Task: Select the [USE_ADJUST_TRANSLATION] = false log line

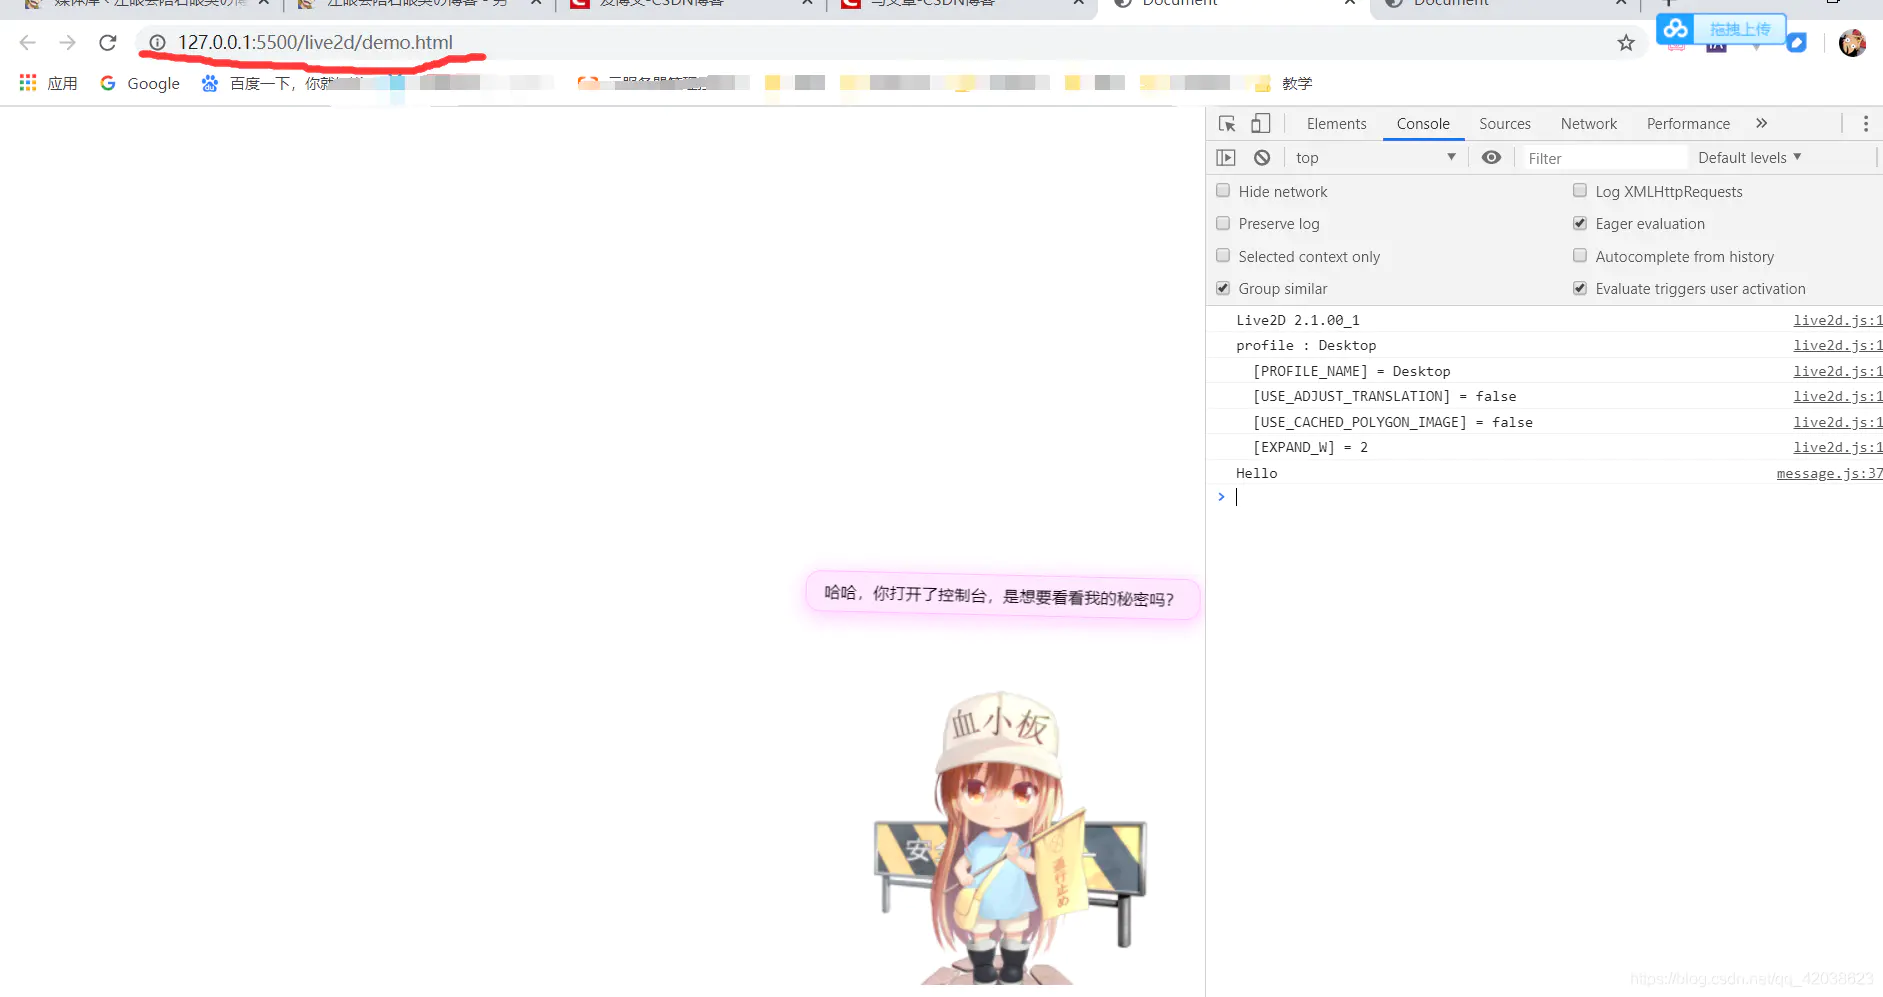Action: coord(1384,397)
